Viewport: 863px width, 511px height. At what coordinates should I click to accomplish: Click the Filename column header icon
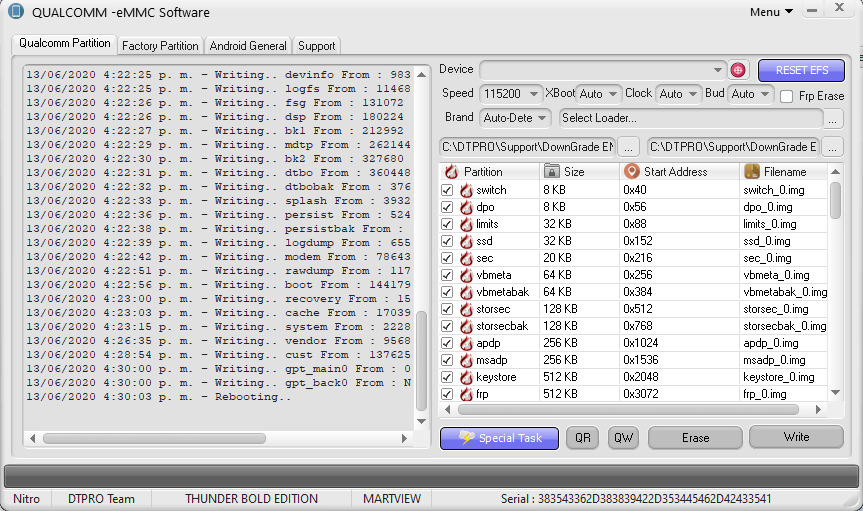pos(751,171)
